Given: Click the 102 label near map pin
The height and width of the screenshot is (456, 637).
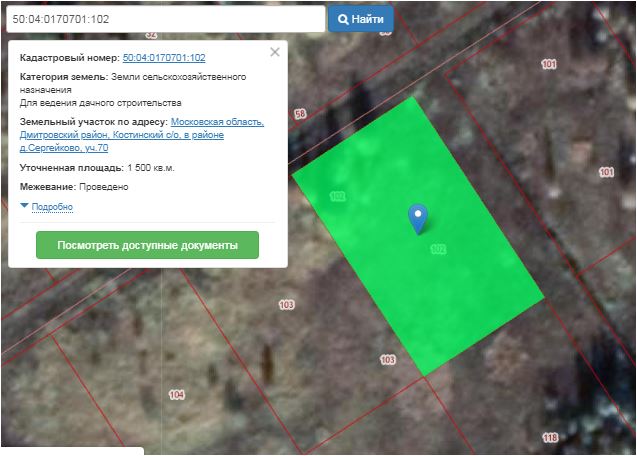Looking at the screenshot, I should (x=437, y=249).
